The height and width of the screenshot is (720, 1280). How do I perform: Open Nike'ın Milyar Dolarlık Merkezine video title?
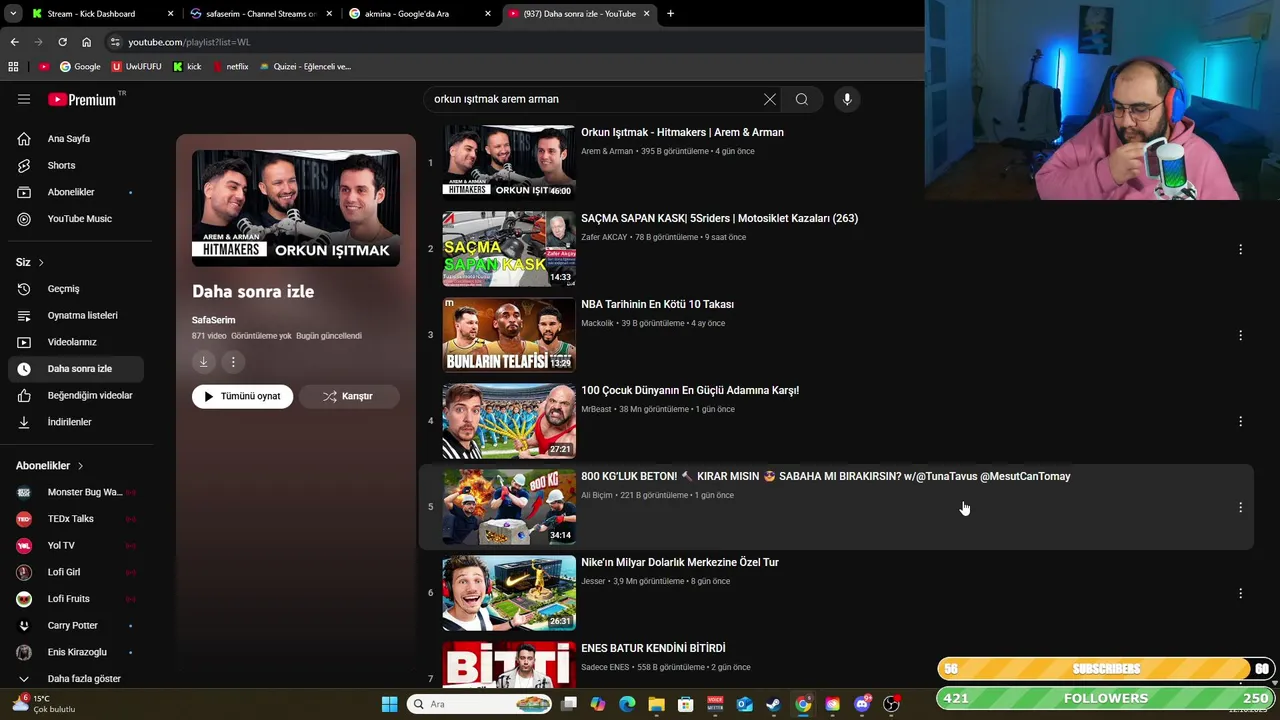point(680,563)
